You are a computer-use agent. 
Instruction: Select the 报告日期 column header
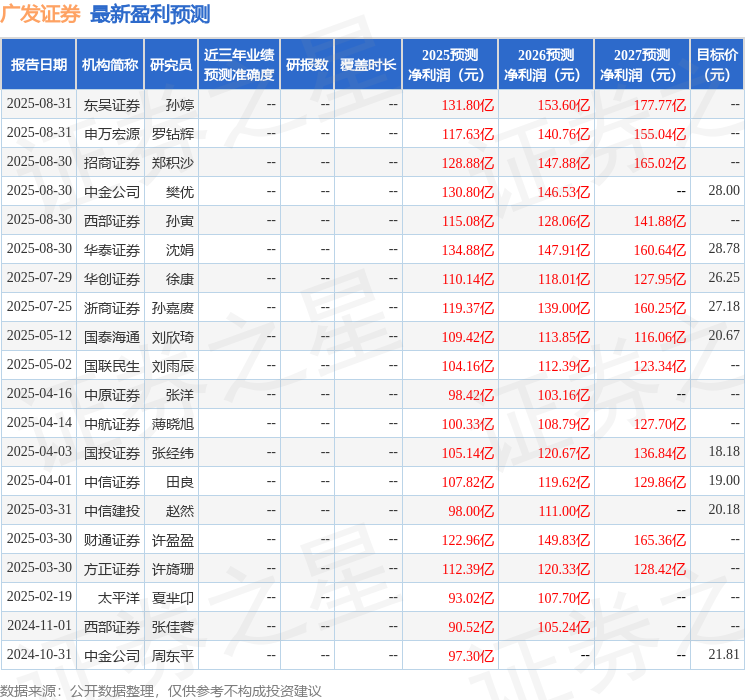point(38,65)
